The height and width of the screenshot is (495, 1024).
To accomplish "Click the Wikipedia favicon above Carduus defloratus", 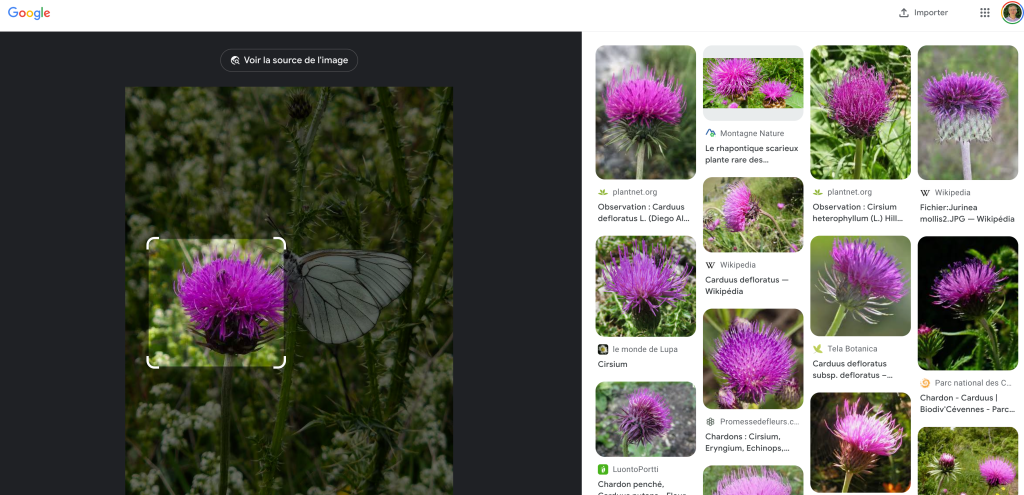I will 710,265.
